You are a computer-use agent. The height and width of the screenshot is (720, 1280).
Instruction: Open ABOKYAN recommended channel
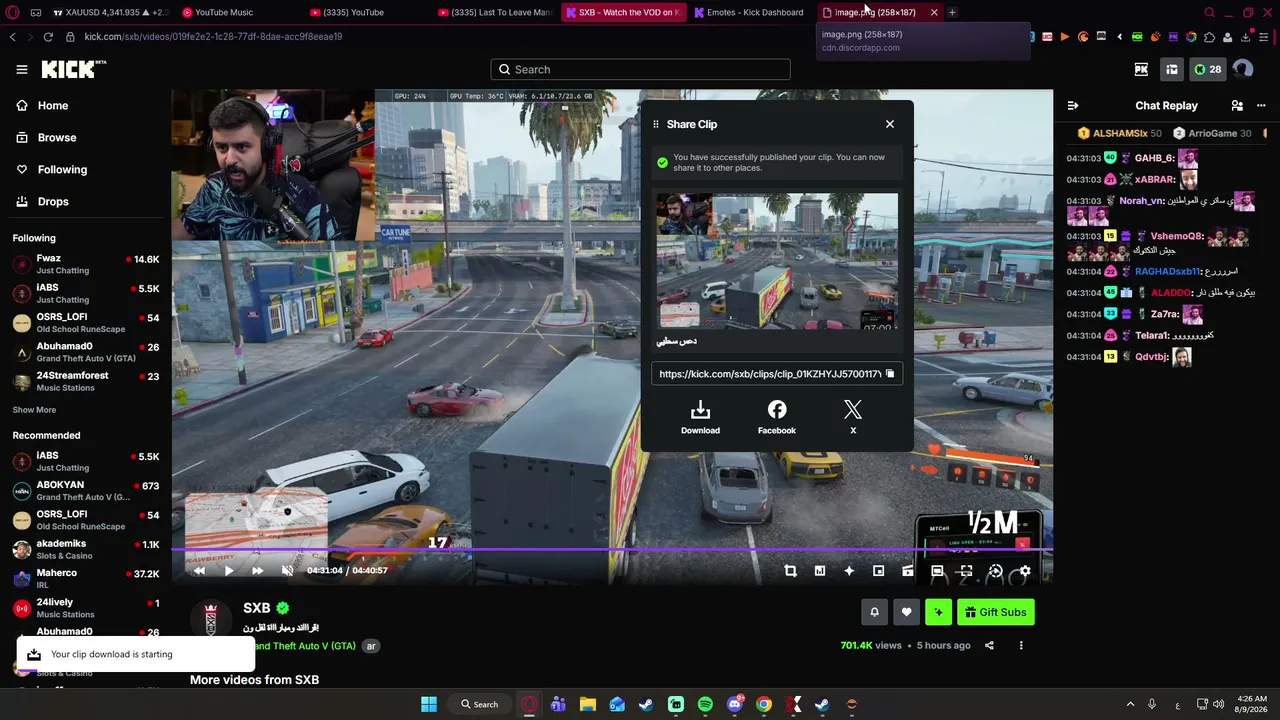[x=85, y=490]
